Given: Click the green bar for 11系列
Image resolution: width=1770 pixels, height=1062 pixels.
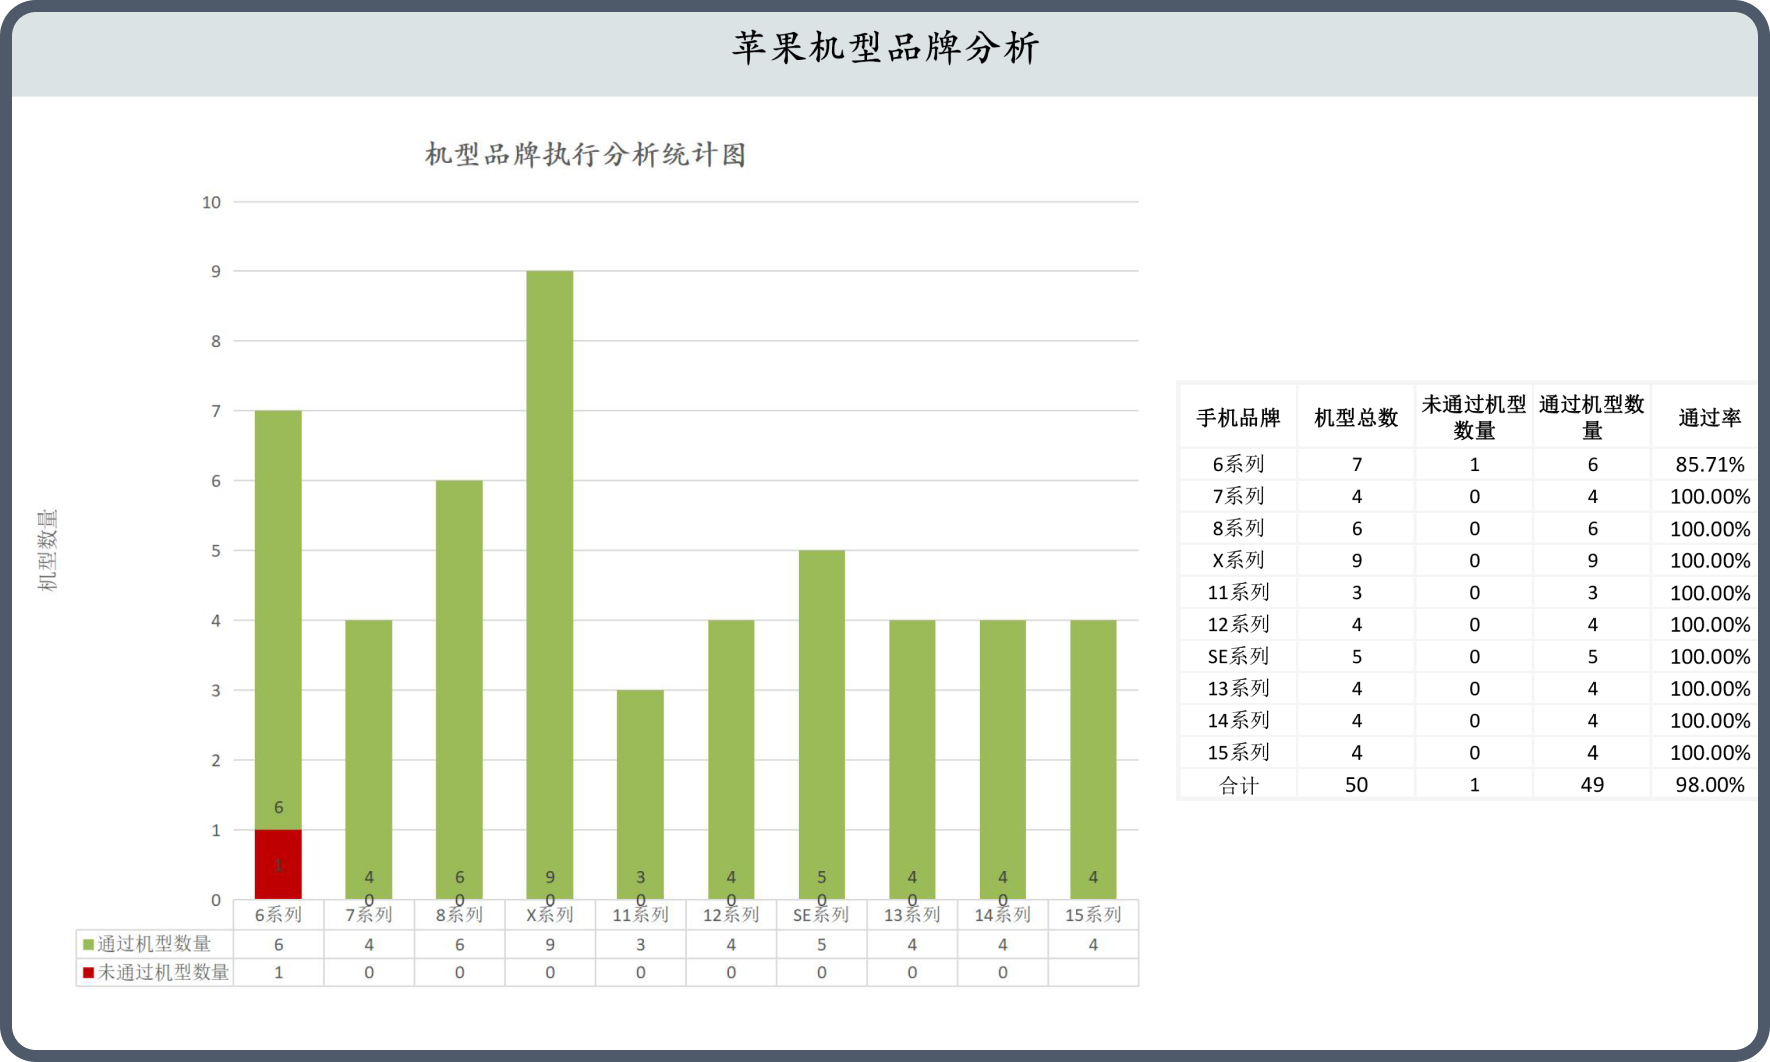Looking at the screenshot, I should pyautogui.click(x=640, y=790).
